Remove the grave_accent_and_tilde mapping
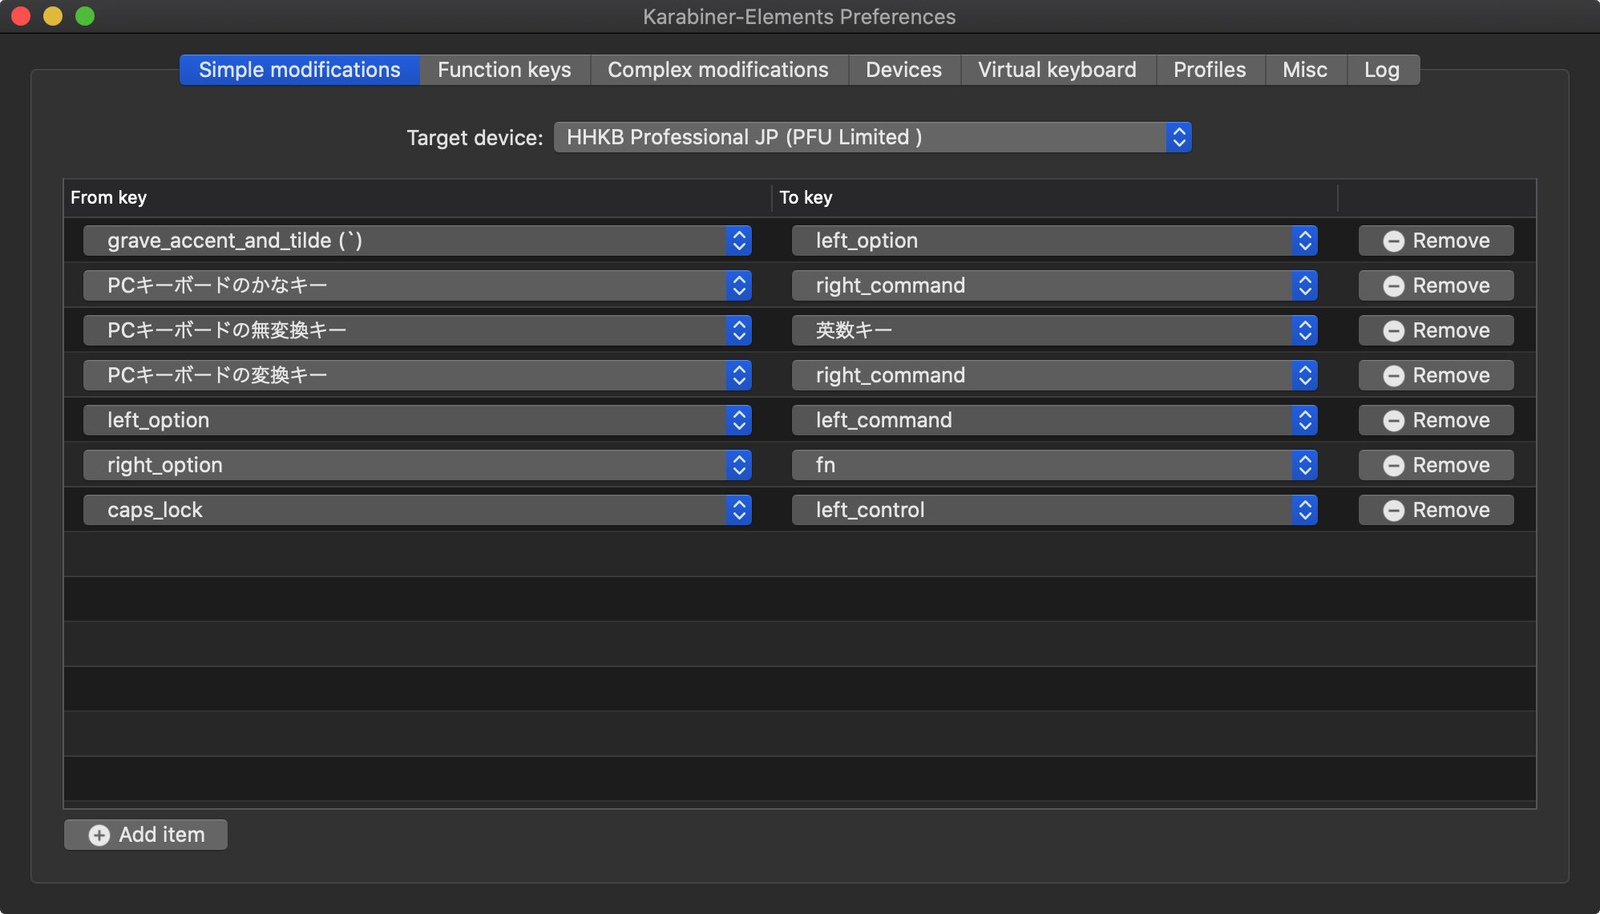Image resolution: width=1600 pixels, height=914 pixels. [x=1436, y=240]
